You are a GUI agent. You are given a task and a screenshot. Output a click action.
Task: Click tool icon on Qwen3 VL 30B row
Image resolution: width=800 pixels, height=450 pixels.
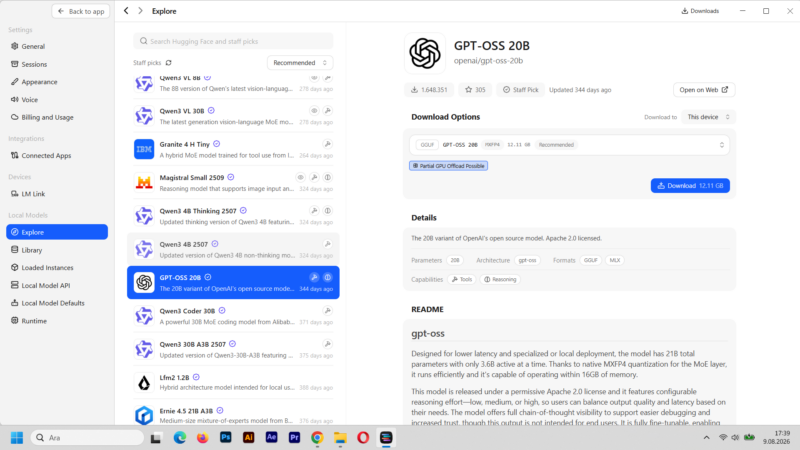point(328,111)
